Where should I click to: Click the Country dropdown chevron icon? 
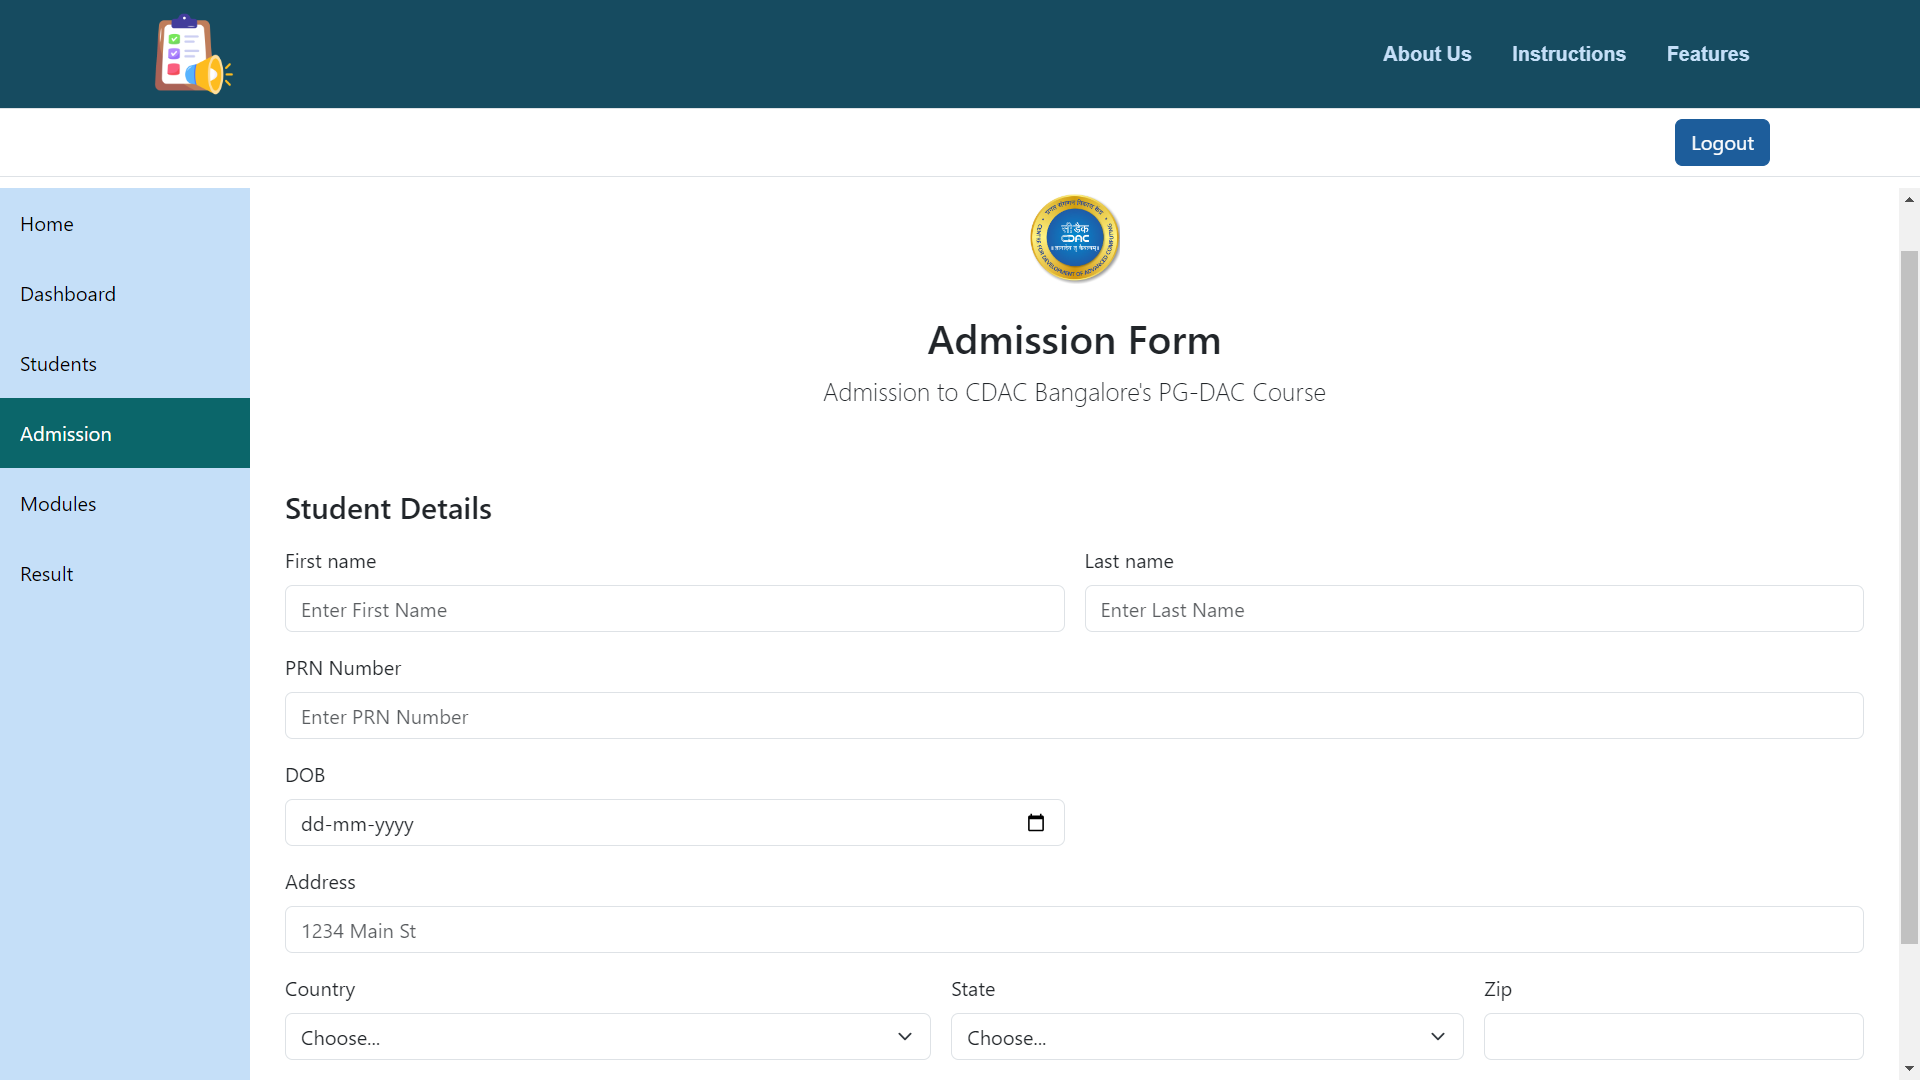[906, 1037]
